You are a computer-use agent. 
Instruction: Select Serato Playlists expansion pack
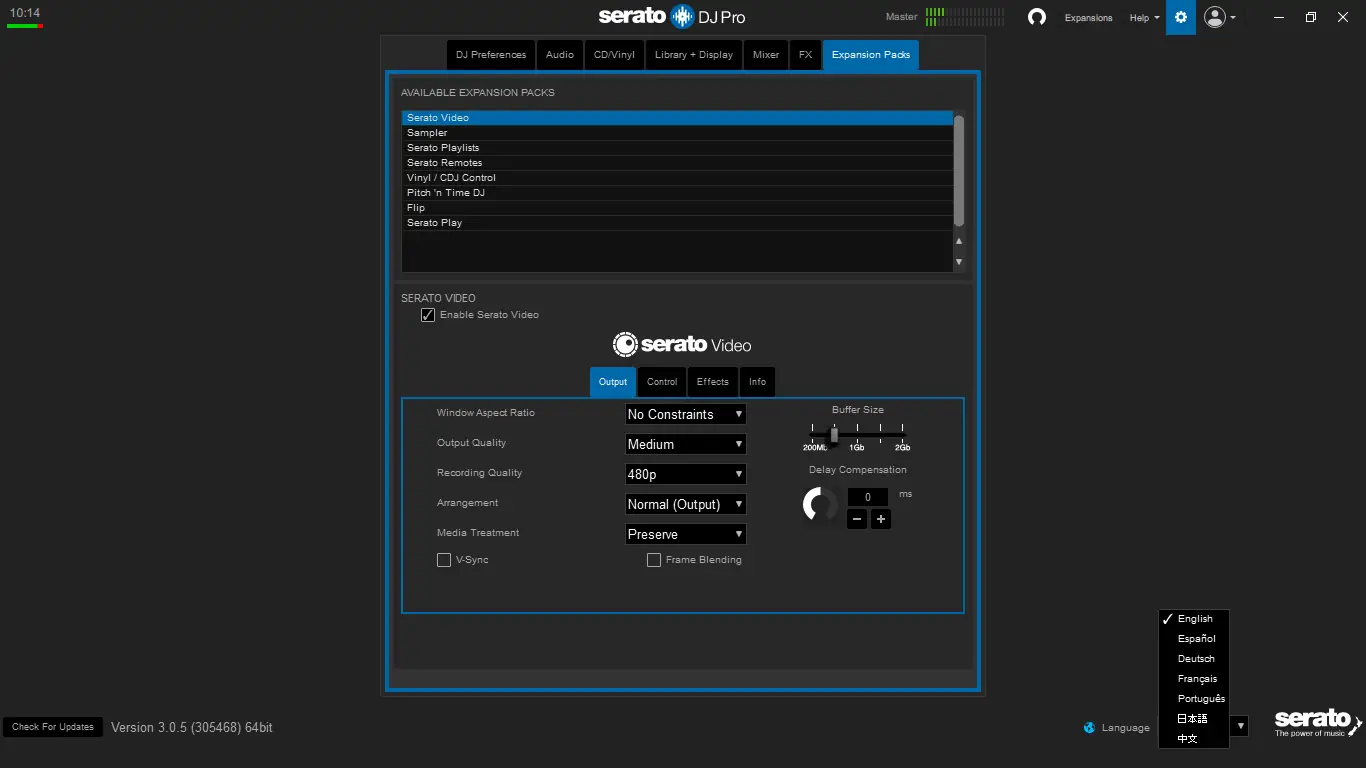(x=677, y=148)
